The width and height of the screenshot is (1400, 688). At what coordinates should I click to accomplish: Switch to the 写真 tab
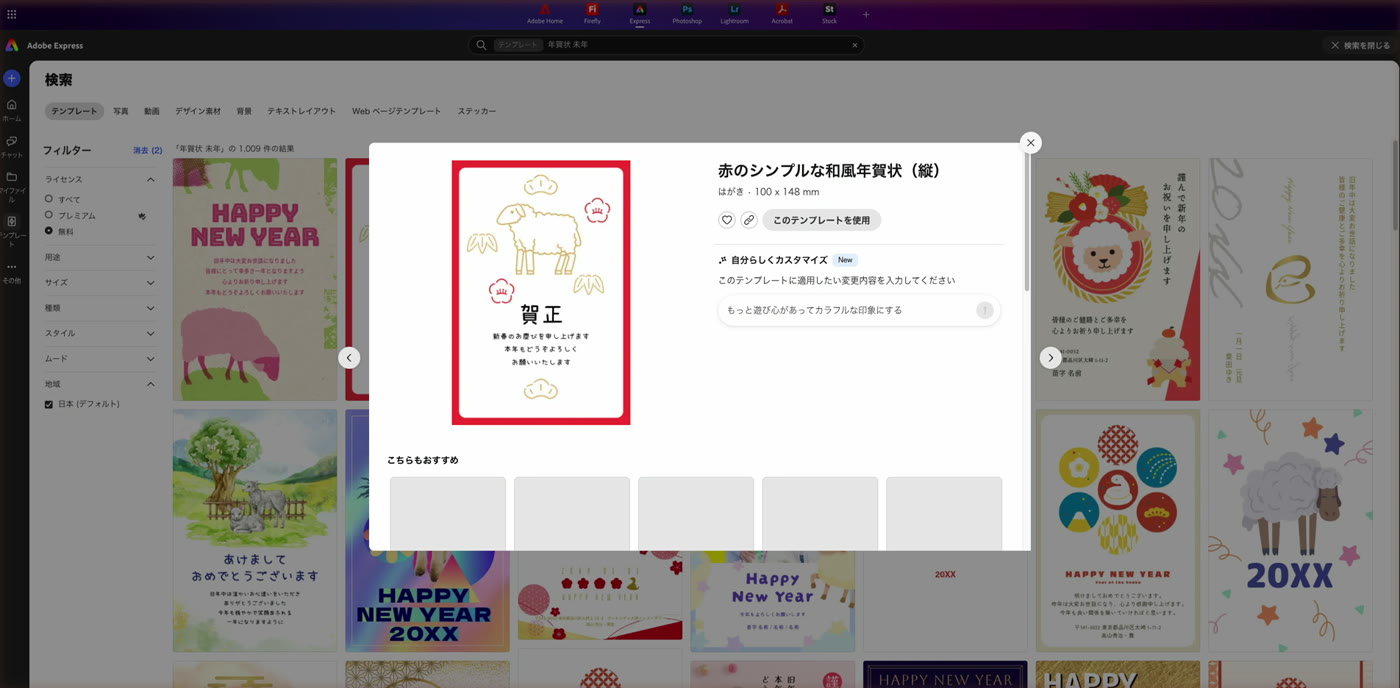pos(121,111)
